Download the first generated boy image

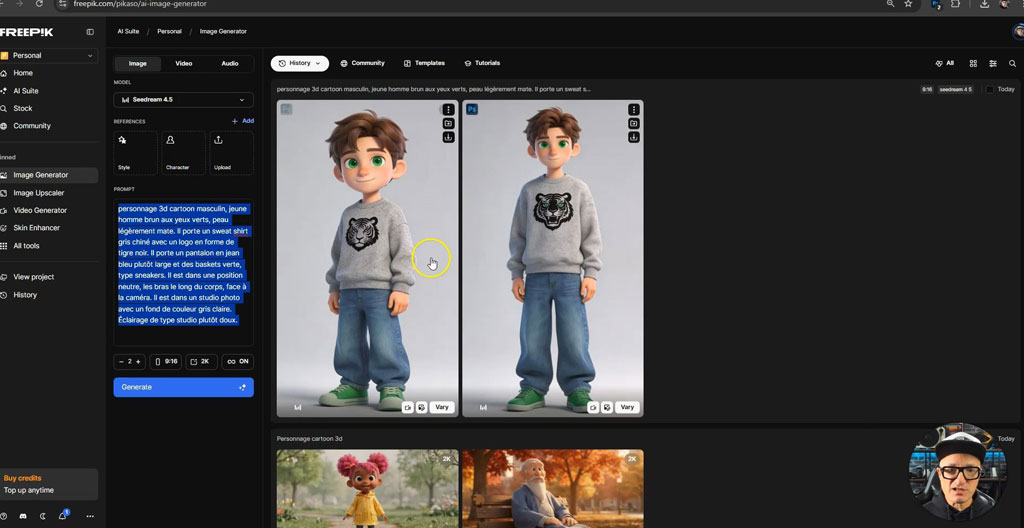pos(448,137)
